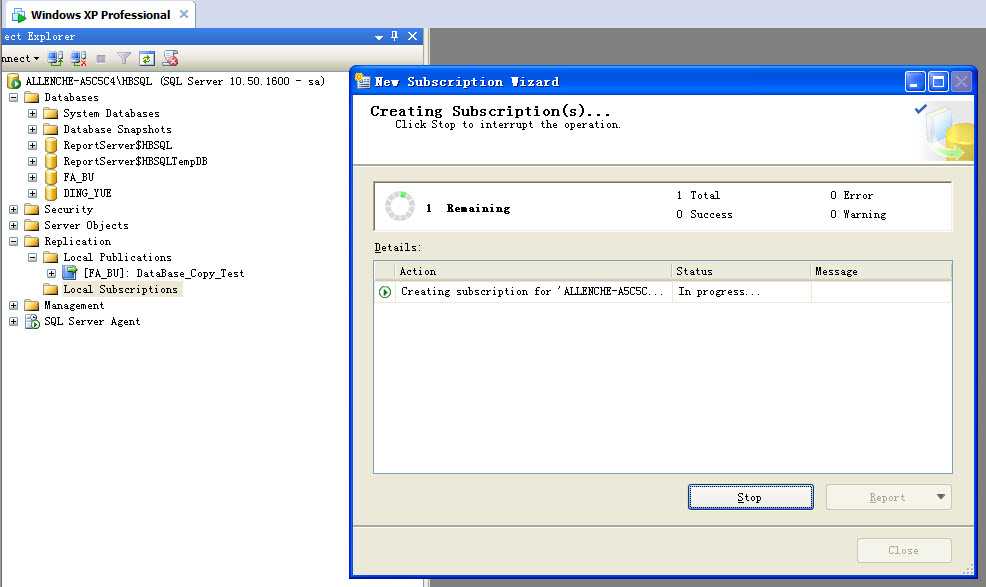The width and height of the screenshot is (986, 587).
Task: Open the Object Explorer window position dropdown
Action: 379,37
